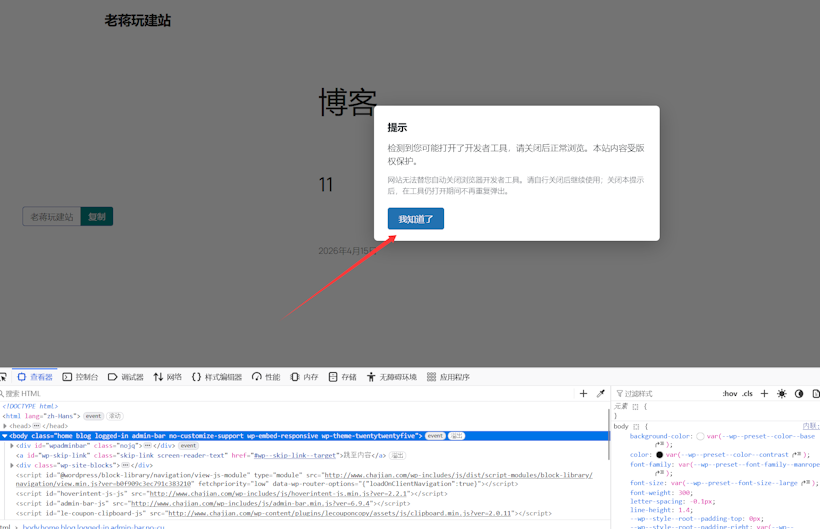Open the 网络 network panel

coord(168,377)
